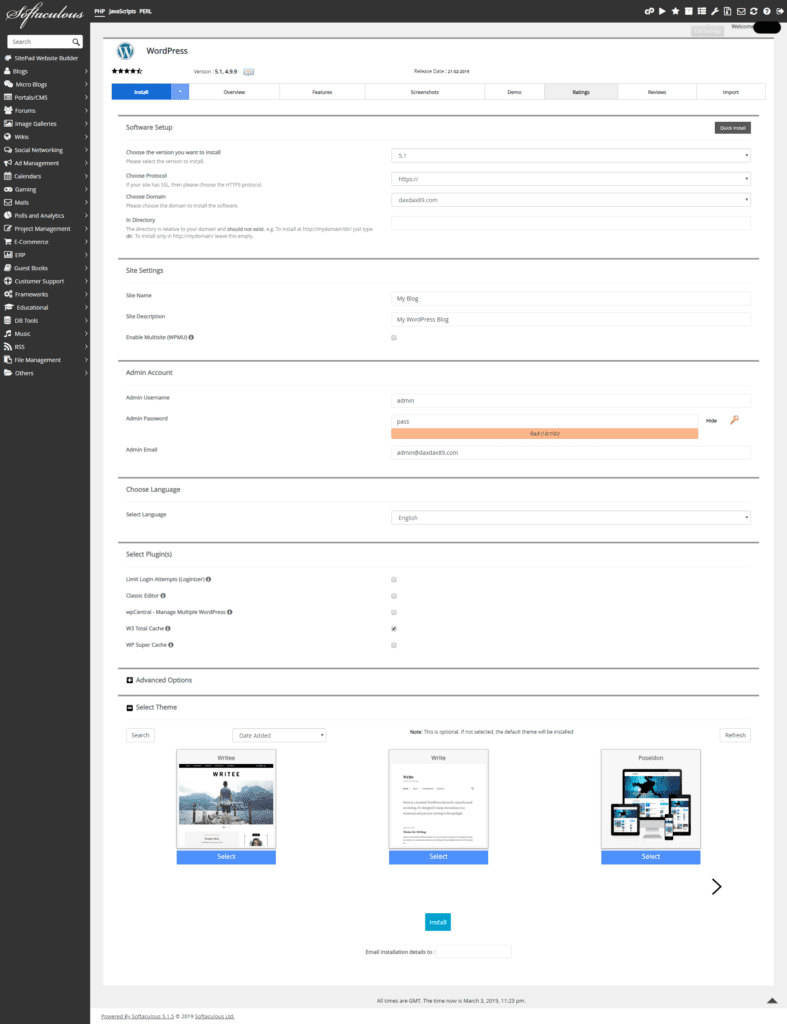Switch to the Overview tab

point(234,92)
